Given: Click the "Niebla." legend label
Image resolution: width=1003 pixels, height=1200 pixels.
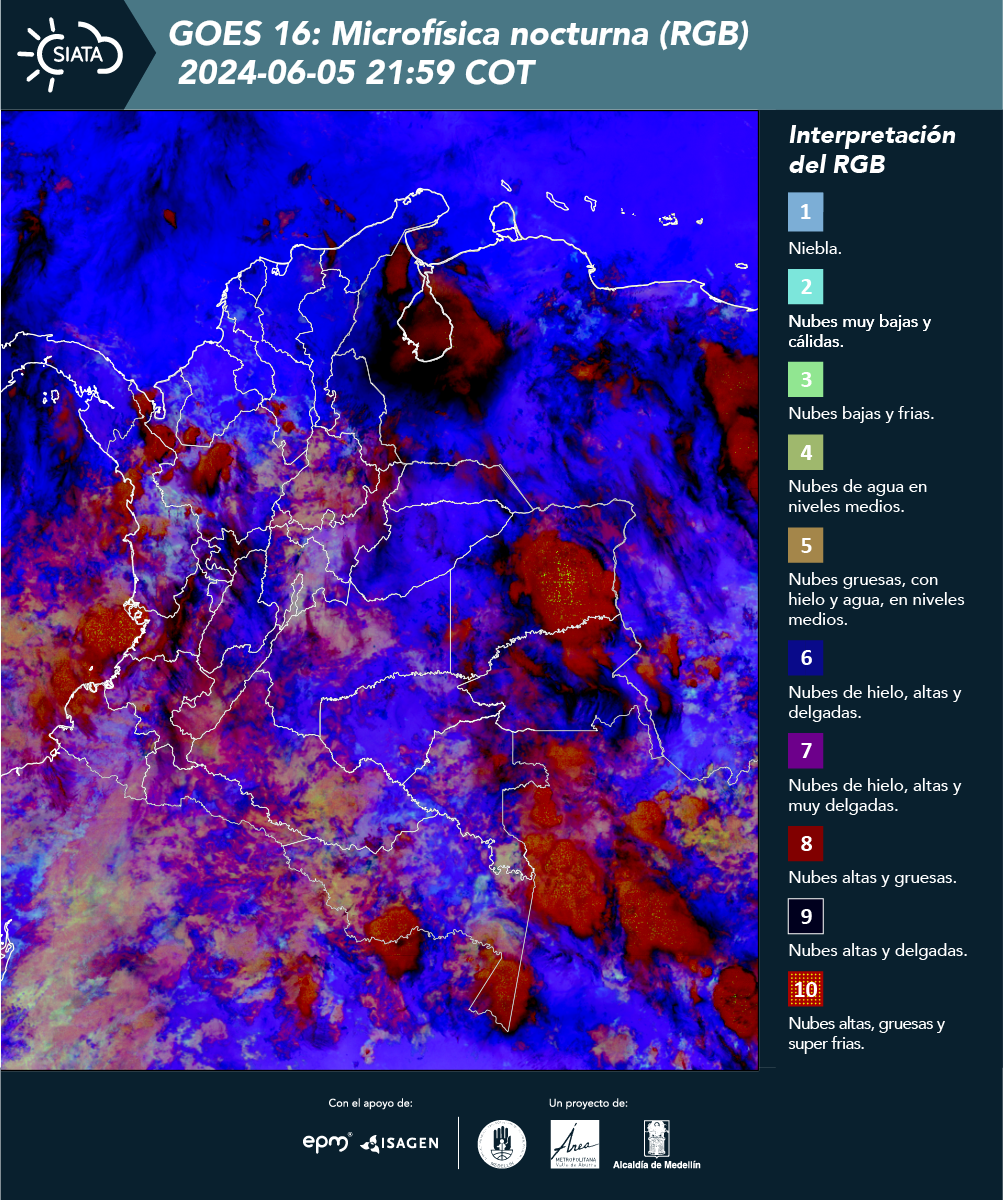Looking at the screenshot, I should (x=815, y=248).
